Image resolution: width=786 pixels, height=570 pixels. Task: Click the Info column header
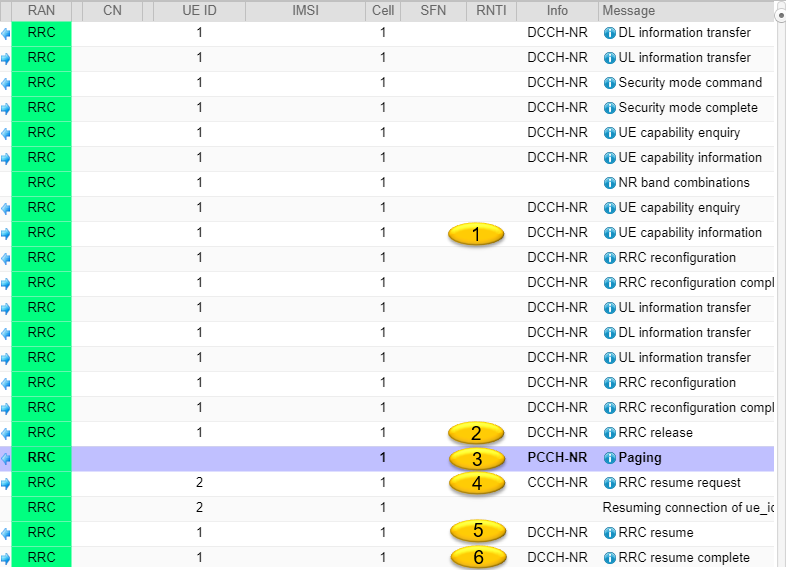(557, 11)
